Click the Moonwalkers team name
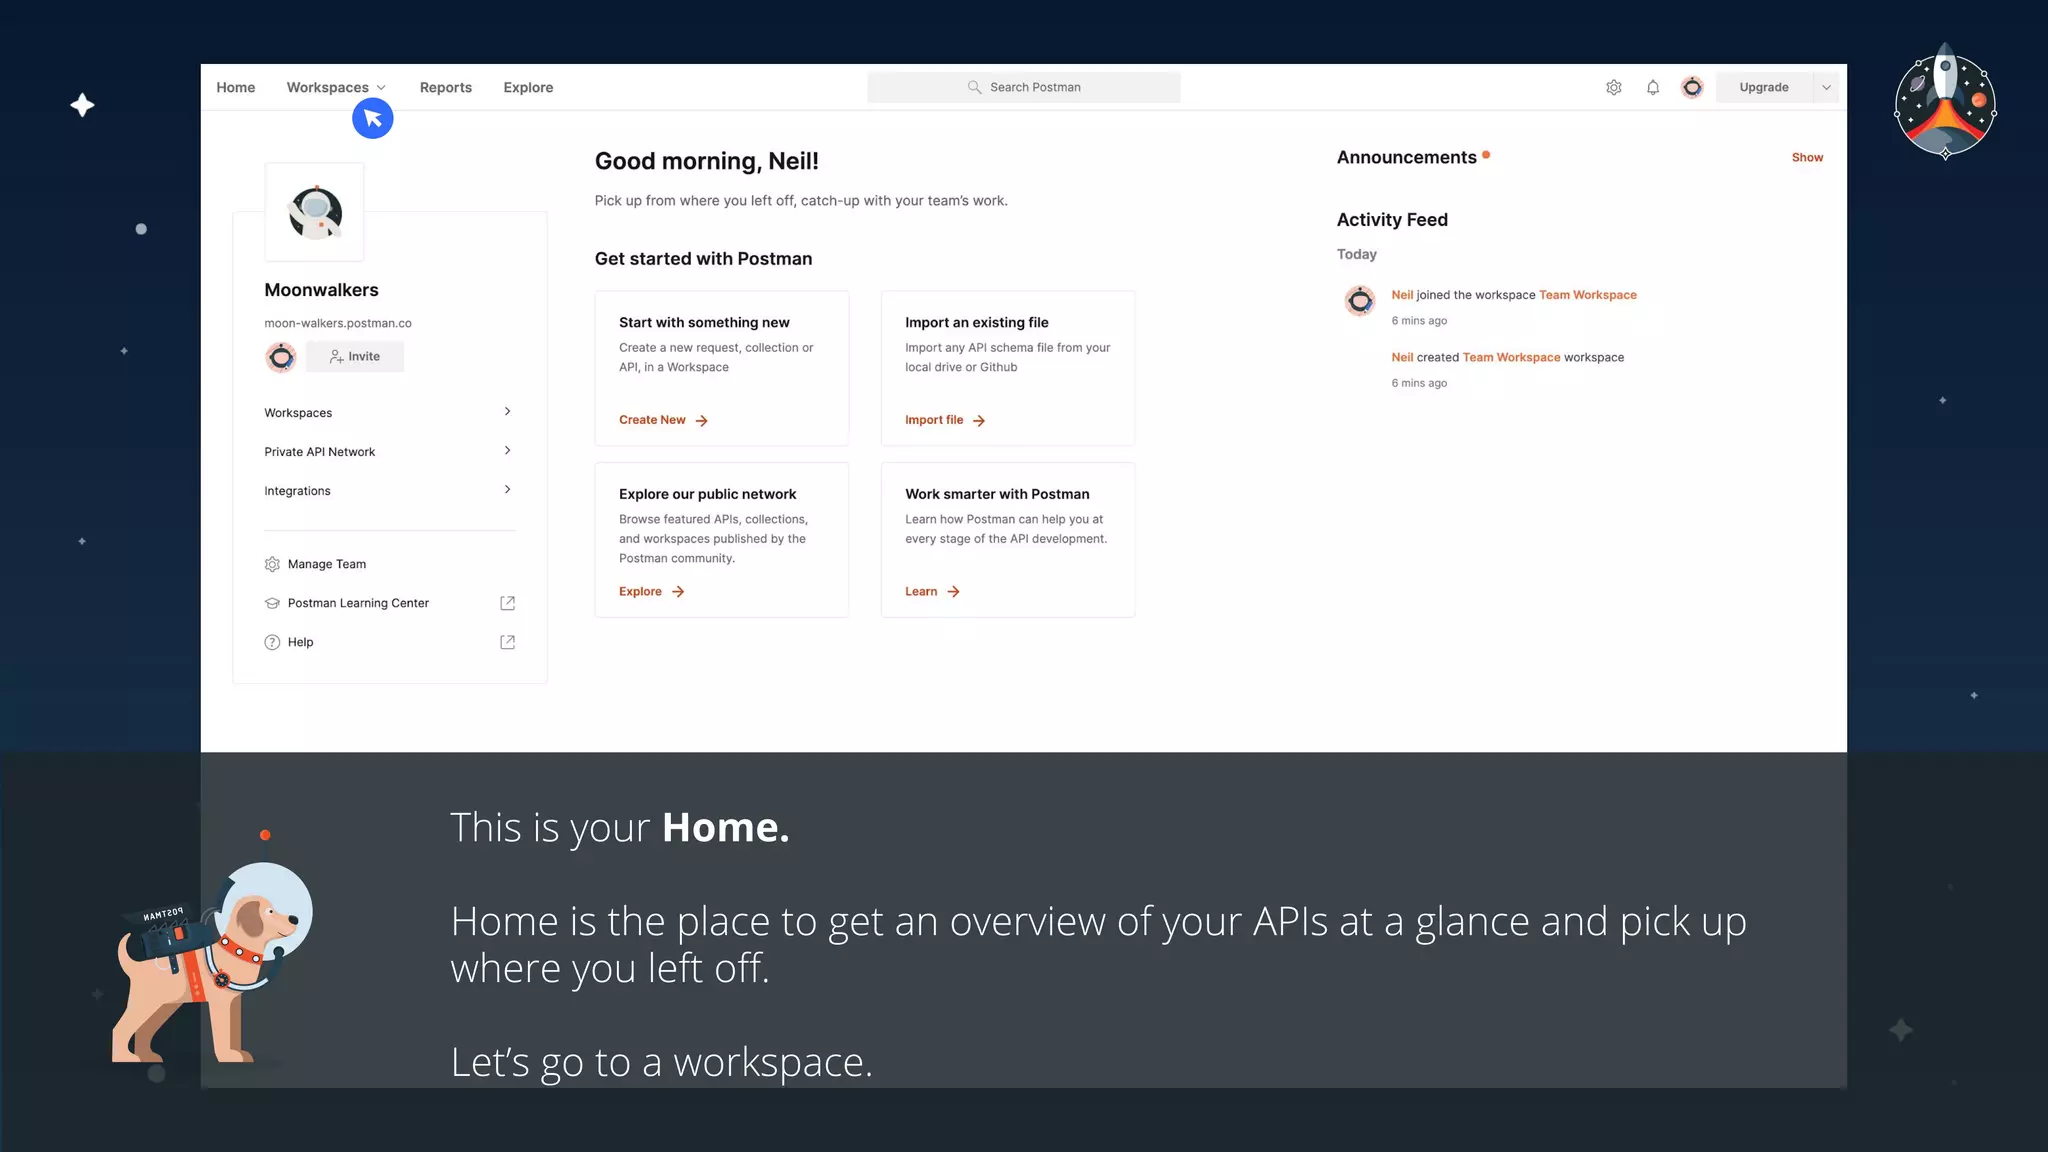 point(321,290)
